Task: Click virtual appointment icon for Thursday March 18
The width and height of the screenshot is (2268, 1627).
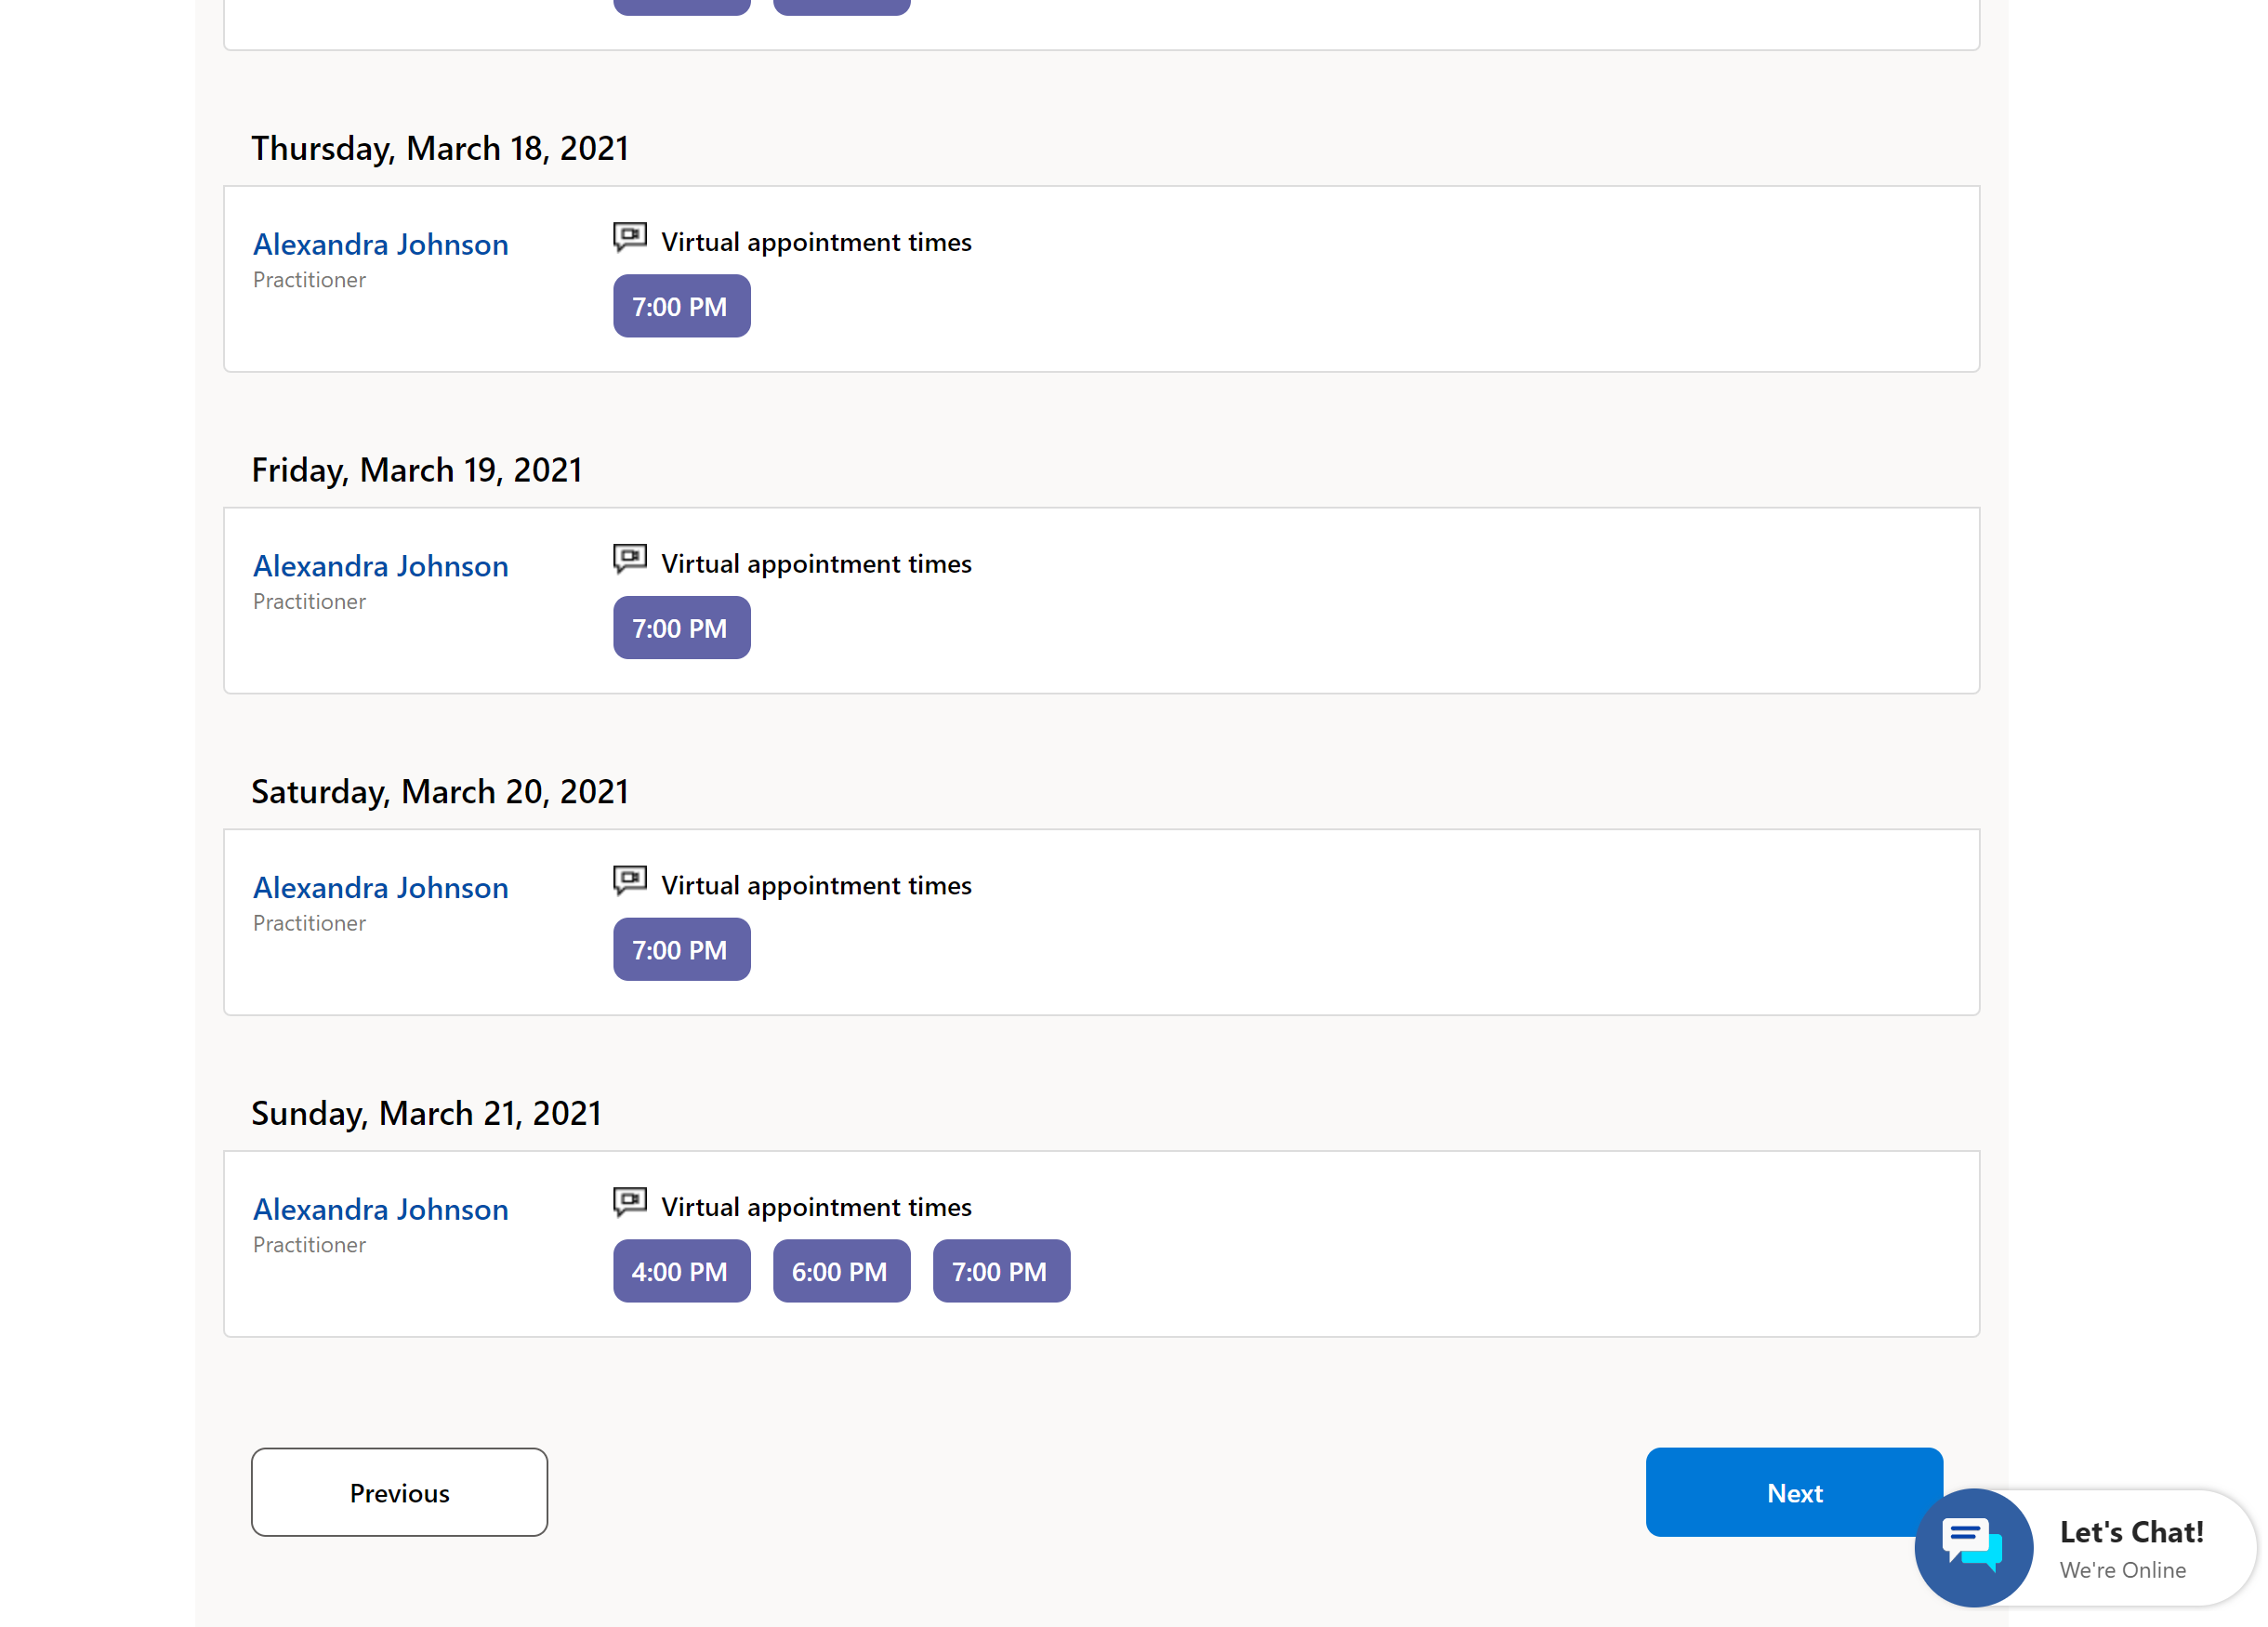Action: (x=630, y=238)
